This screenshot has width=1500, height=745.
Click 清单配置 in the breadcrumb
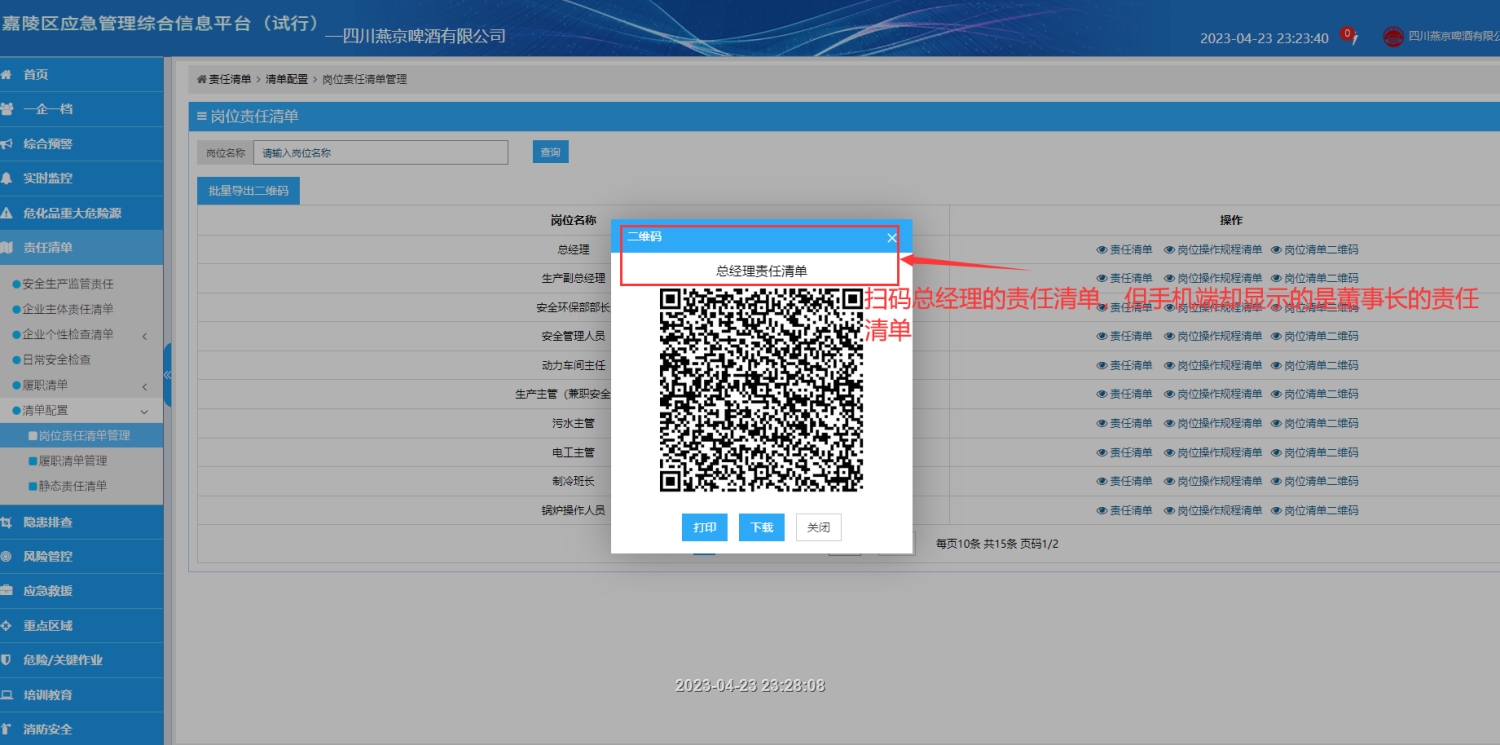click(287, 79)
